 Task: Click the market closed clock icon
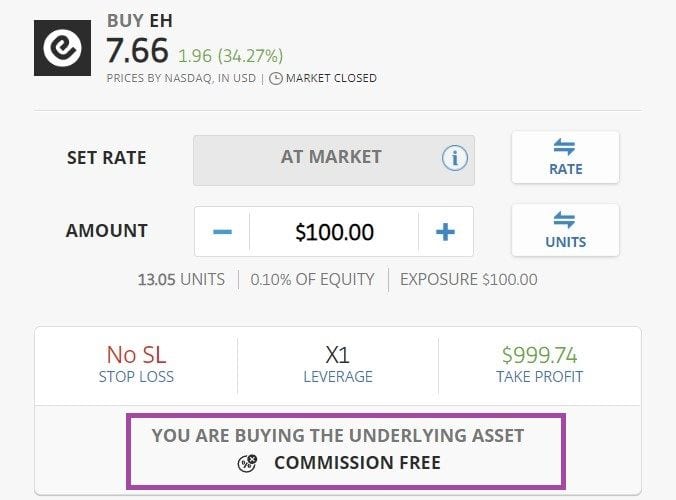point(276,78)
